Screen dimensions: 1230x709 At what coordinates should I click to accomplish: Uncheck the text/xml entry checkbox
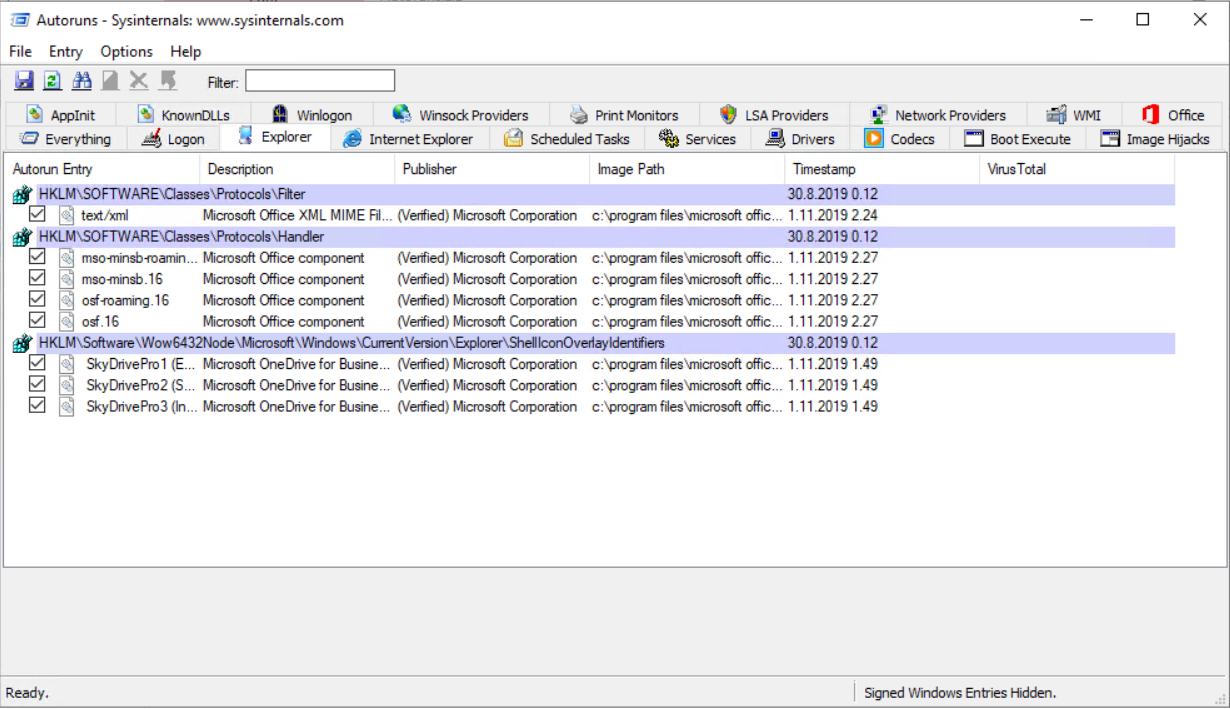tap(37, 214)
